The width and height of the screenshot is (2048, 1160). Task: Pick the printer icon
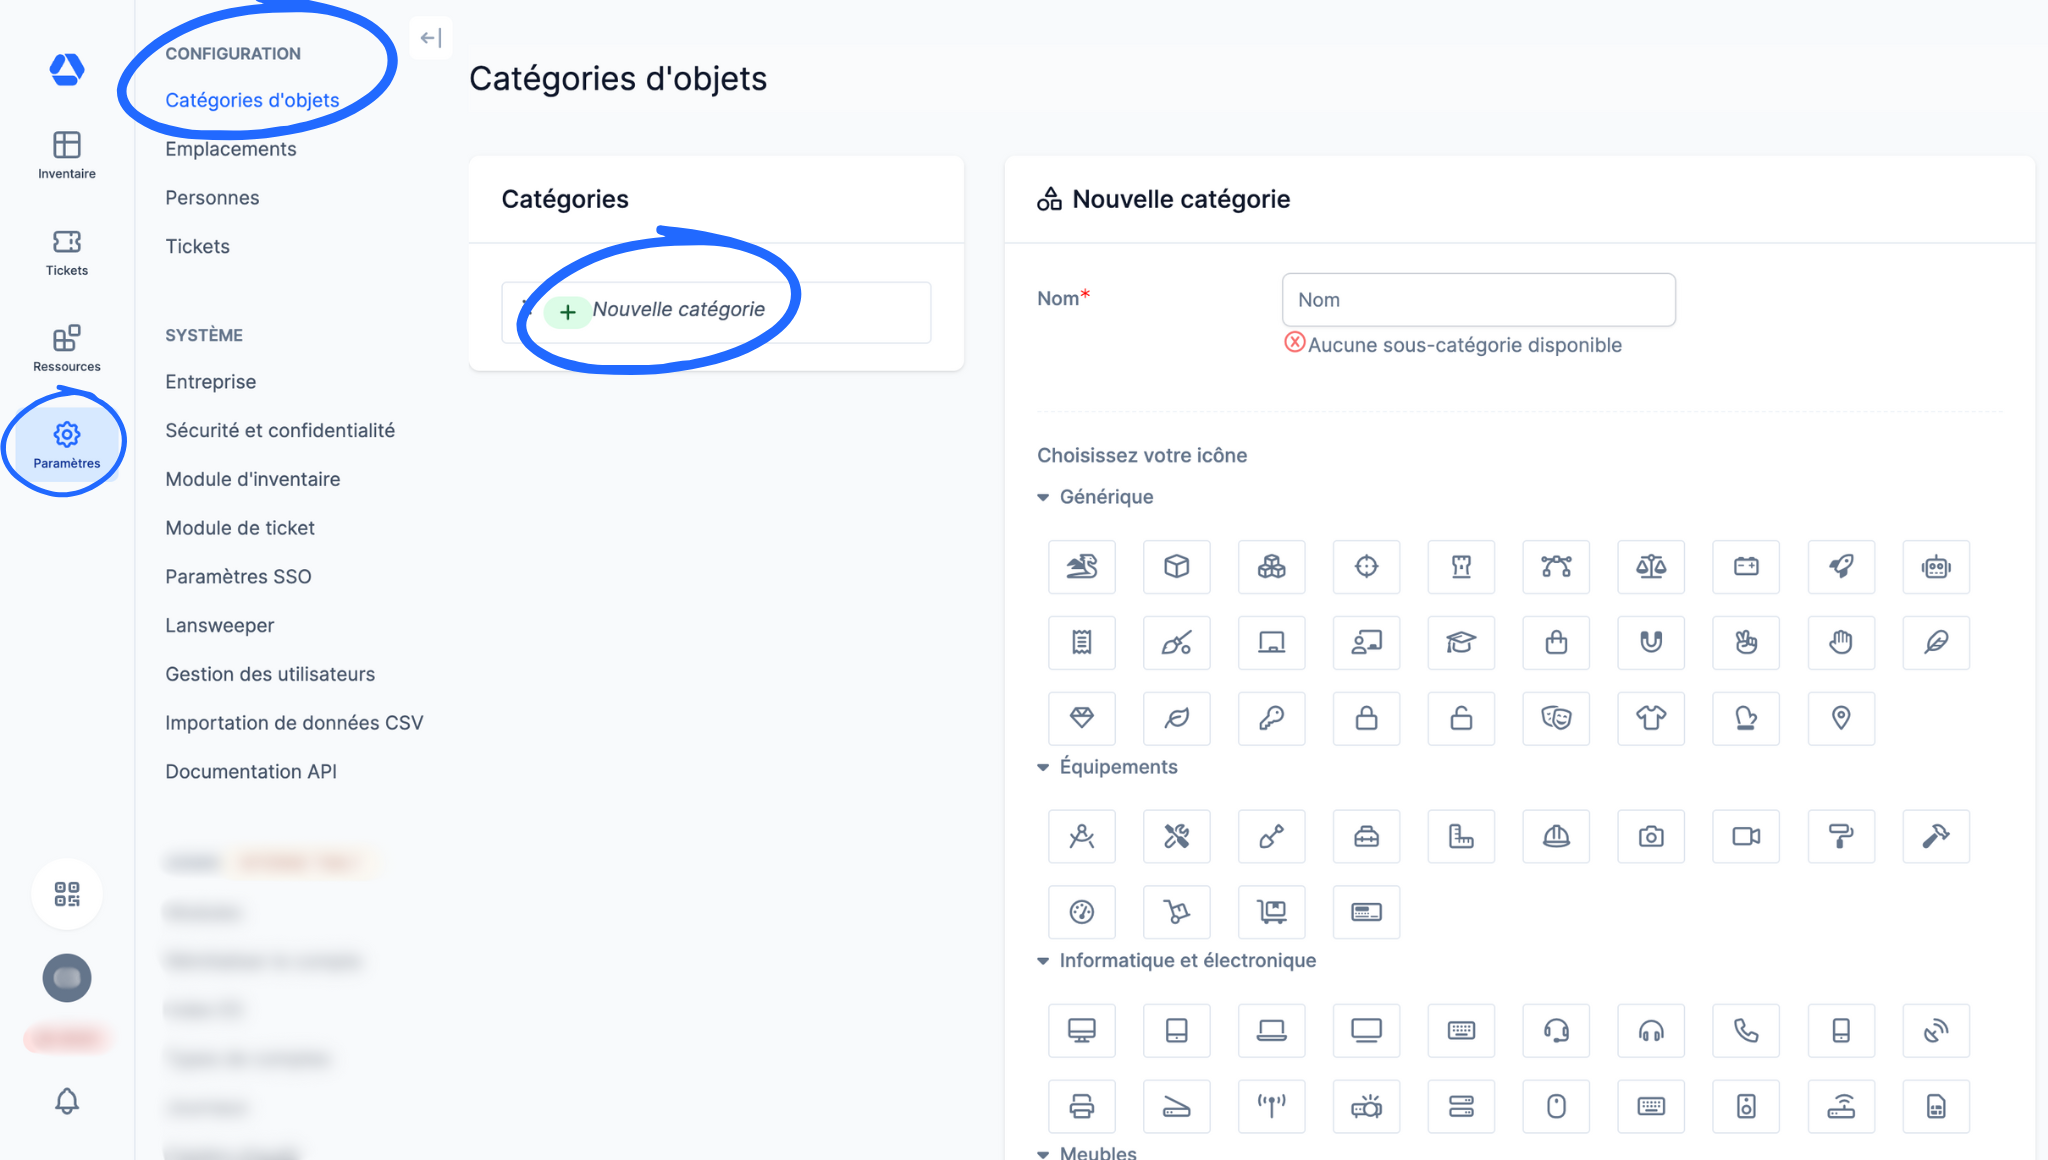(1081, 1106)
